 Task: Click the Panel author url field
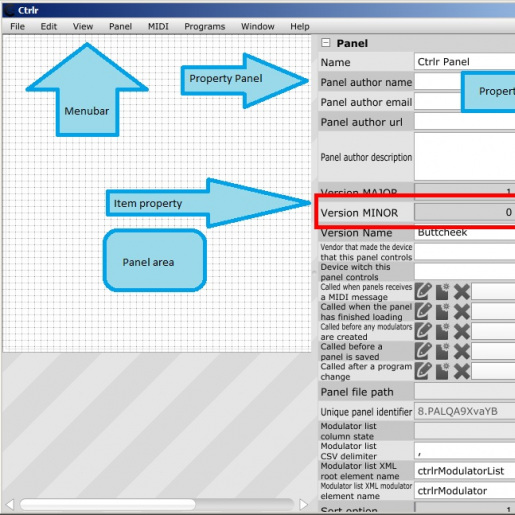point(465,122)
